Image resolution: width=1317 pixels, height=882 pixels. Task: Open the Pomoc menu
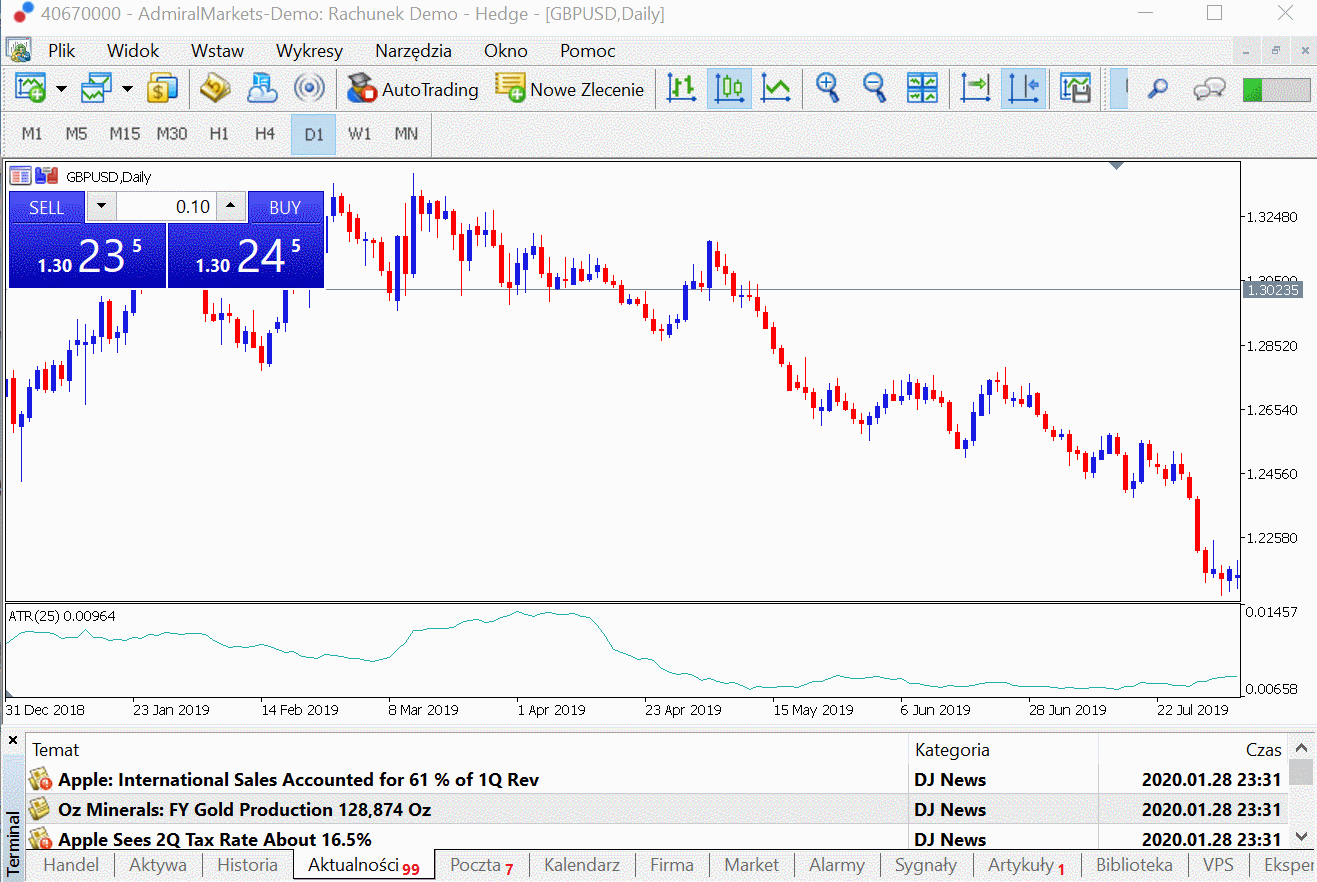coord(587,51)
